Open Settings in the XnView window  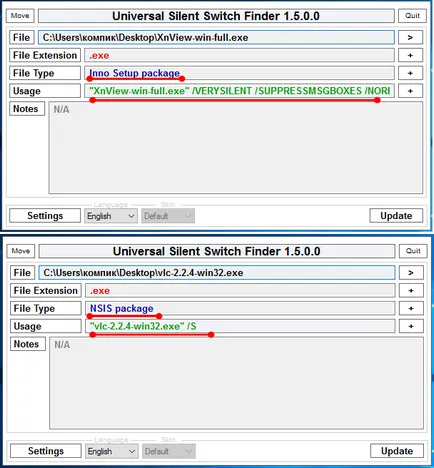pos(45,216)
